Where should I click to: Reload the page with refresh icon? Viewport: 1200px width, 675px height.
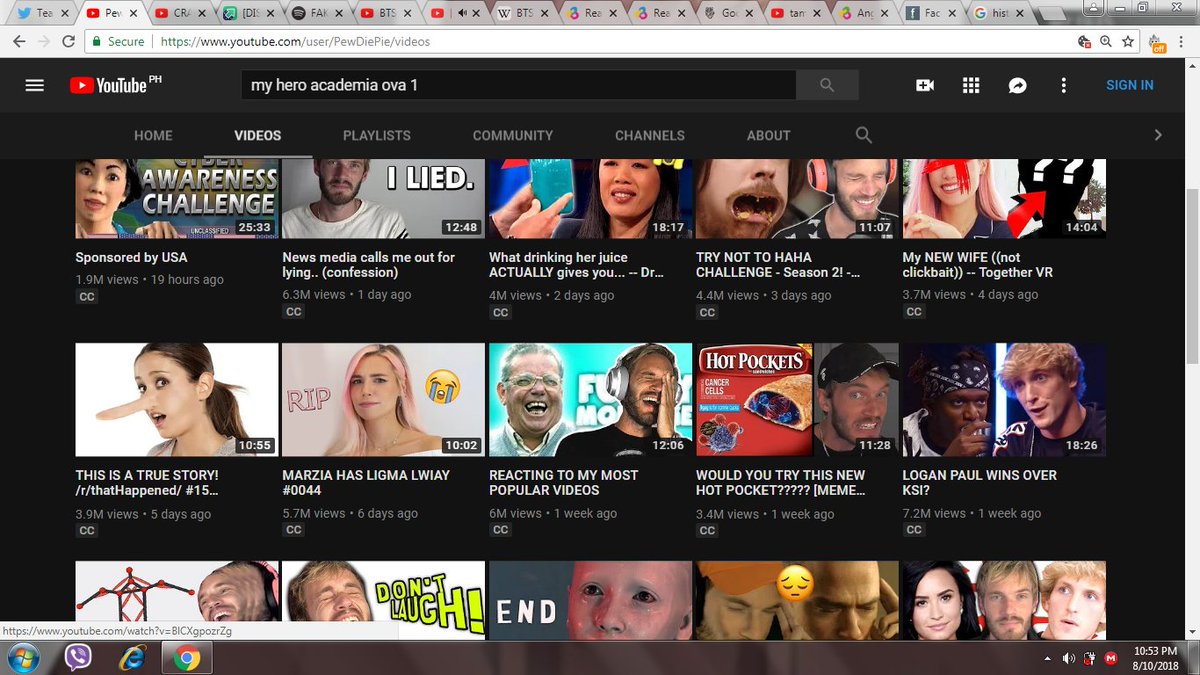click(x=69, y=42)
